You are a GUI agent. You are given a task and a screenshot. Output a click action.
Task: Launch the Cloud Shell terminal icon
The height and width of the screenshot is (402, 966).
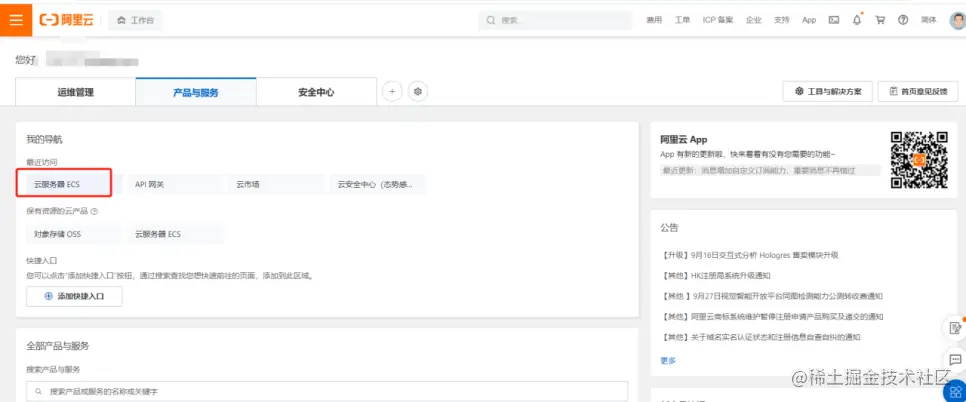point(834,20)
